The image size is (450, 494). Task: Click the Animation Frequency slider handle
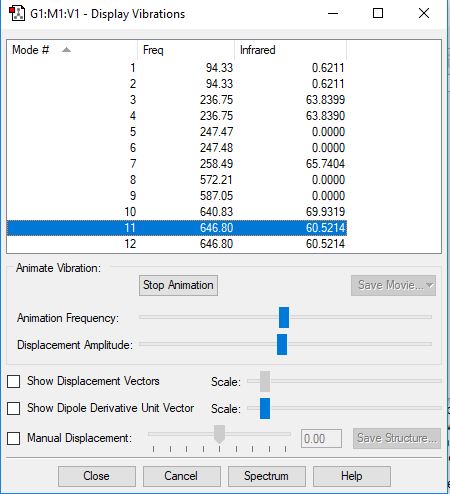pos(284,318)
